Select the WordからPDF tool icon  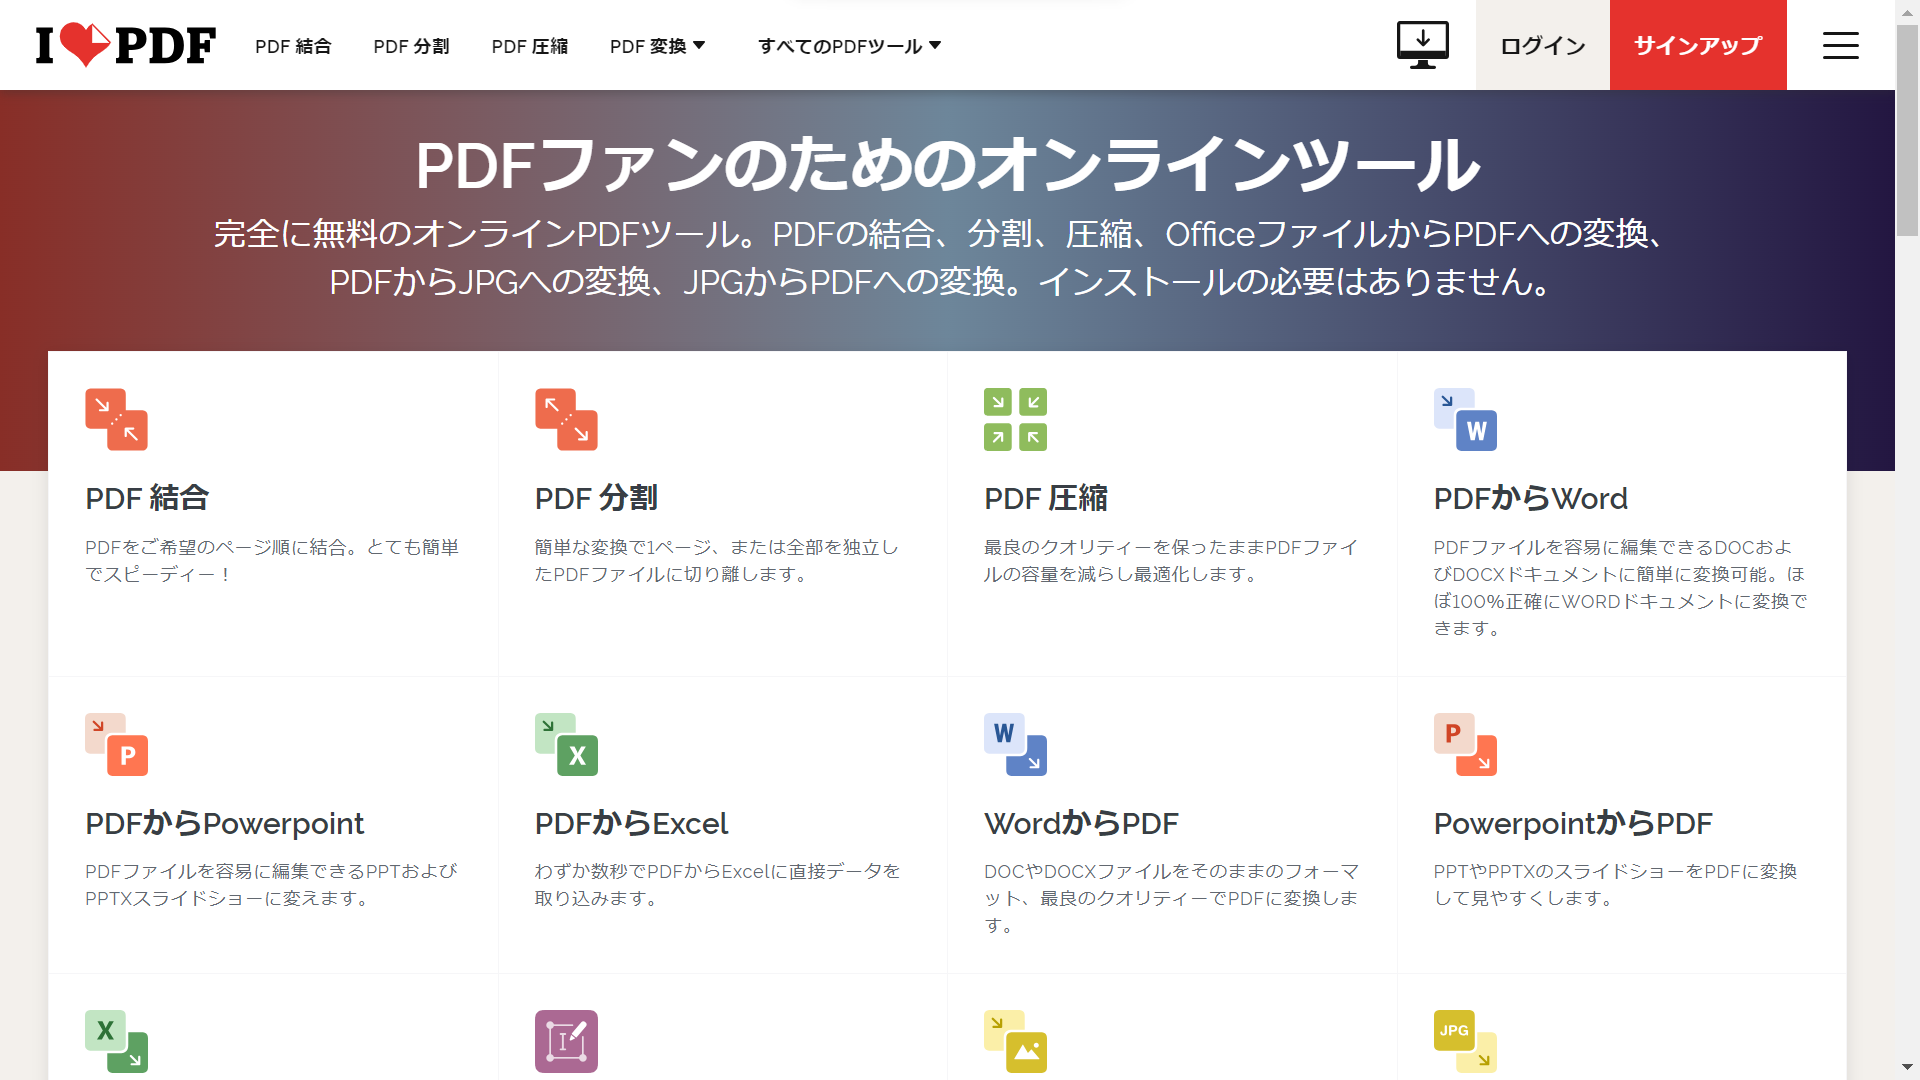(x=1015, y=745)
